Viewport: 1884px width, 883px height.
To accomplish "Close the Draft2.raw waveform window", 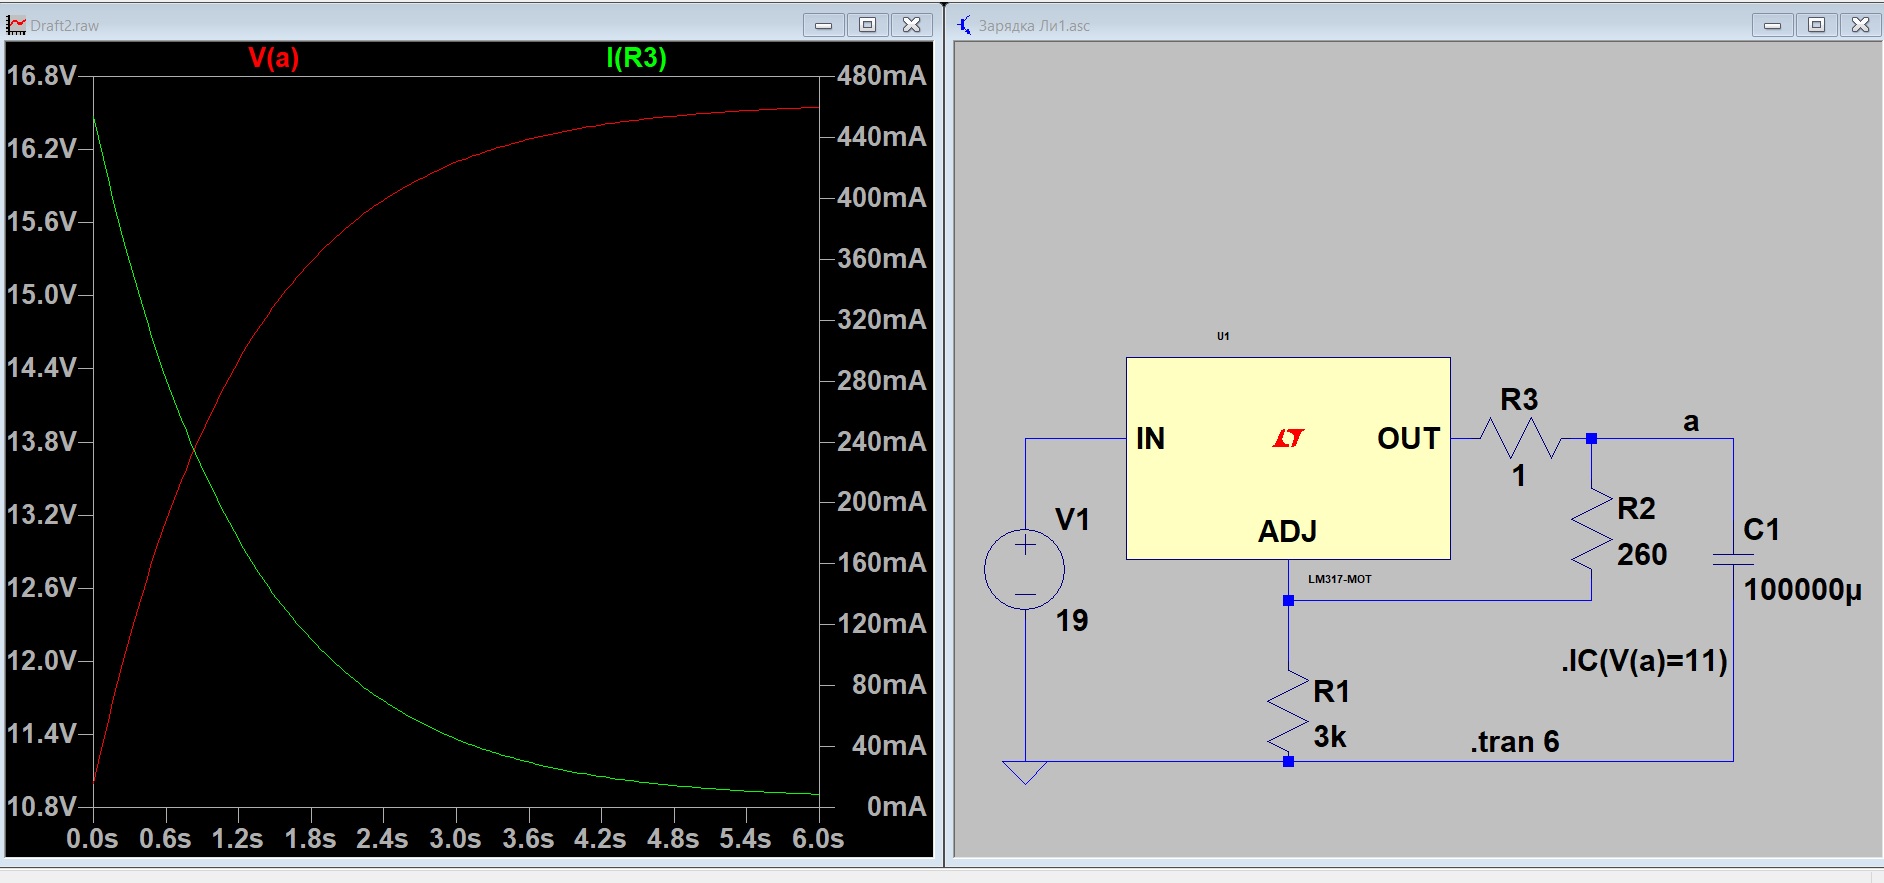I will click(911, 25).
